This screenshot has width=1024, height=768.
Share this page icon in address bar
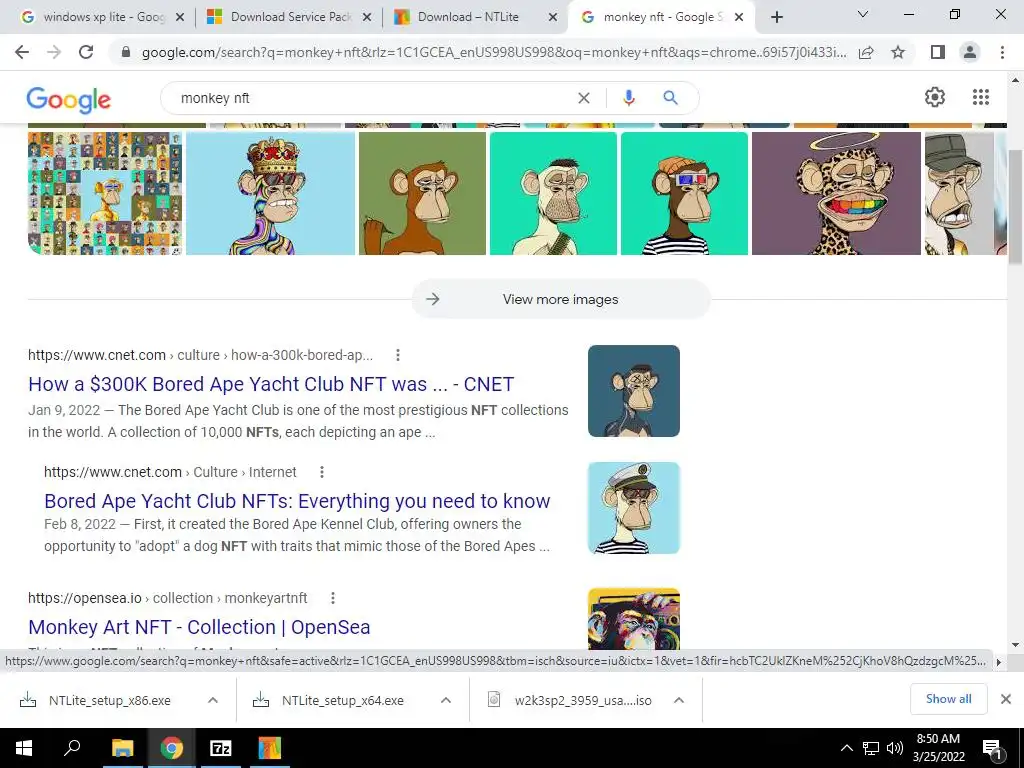[x=866, y=52]
